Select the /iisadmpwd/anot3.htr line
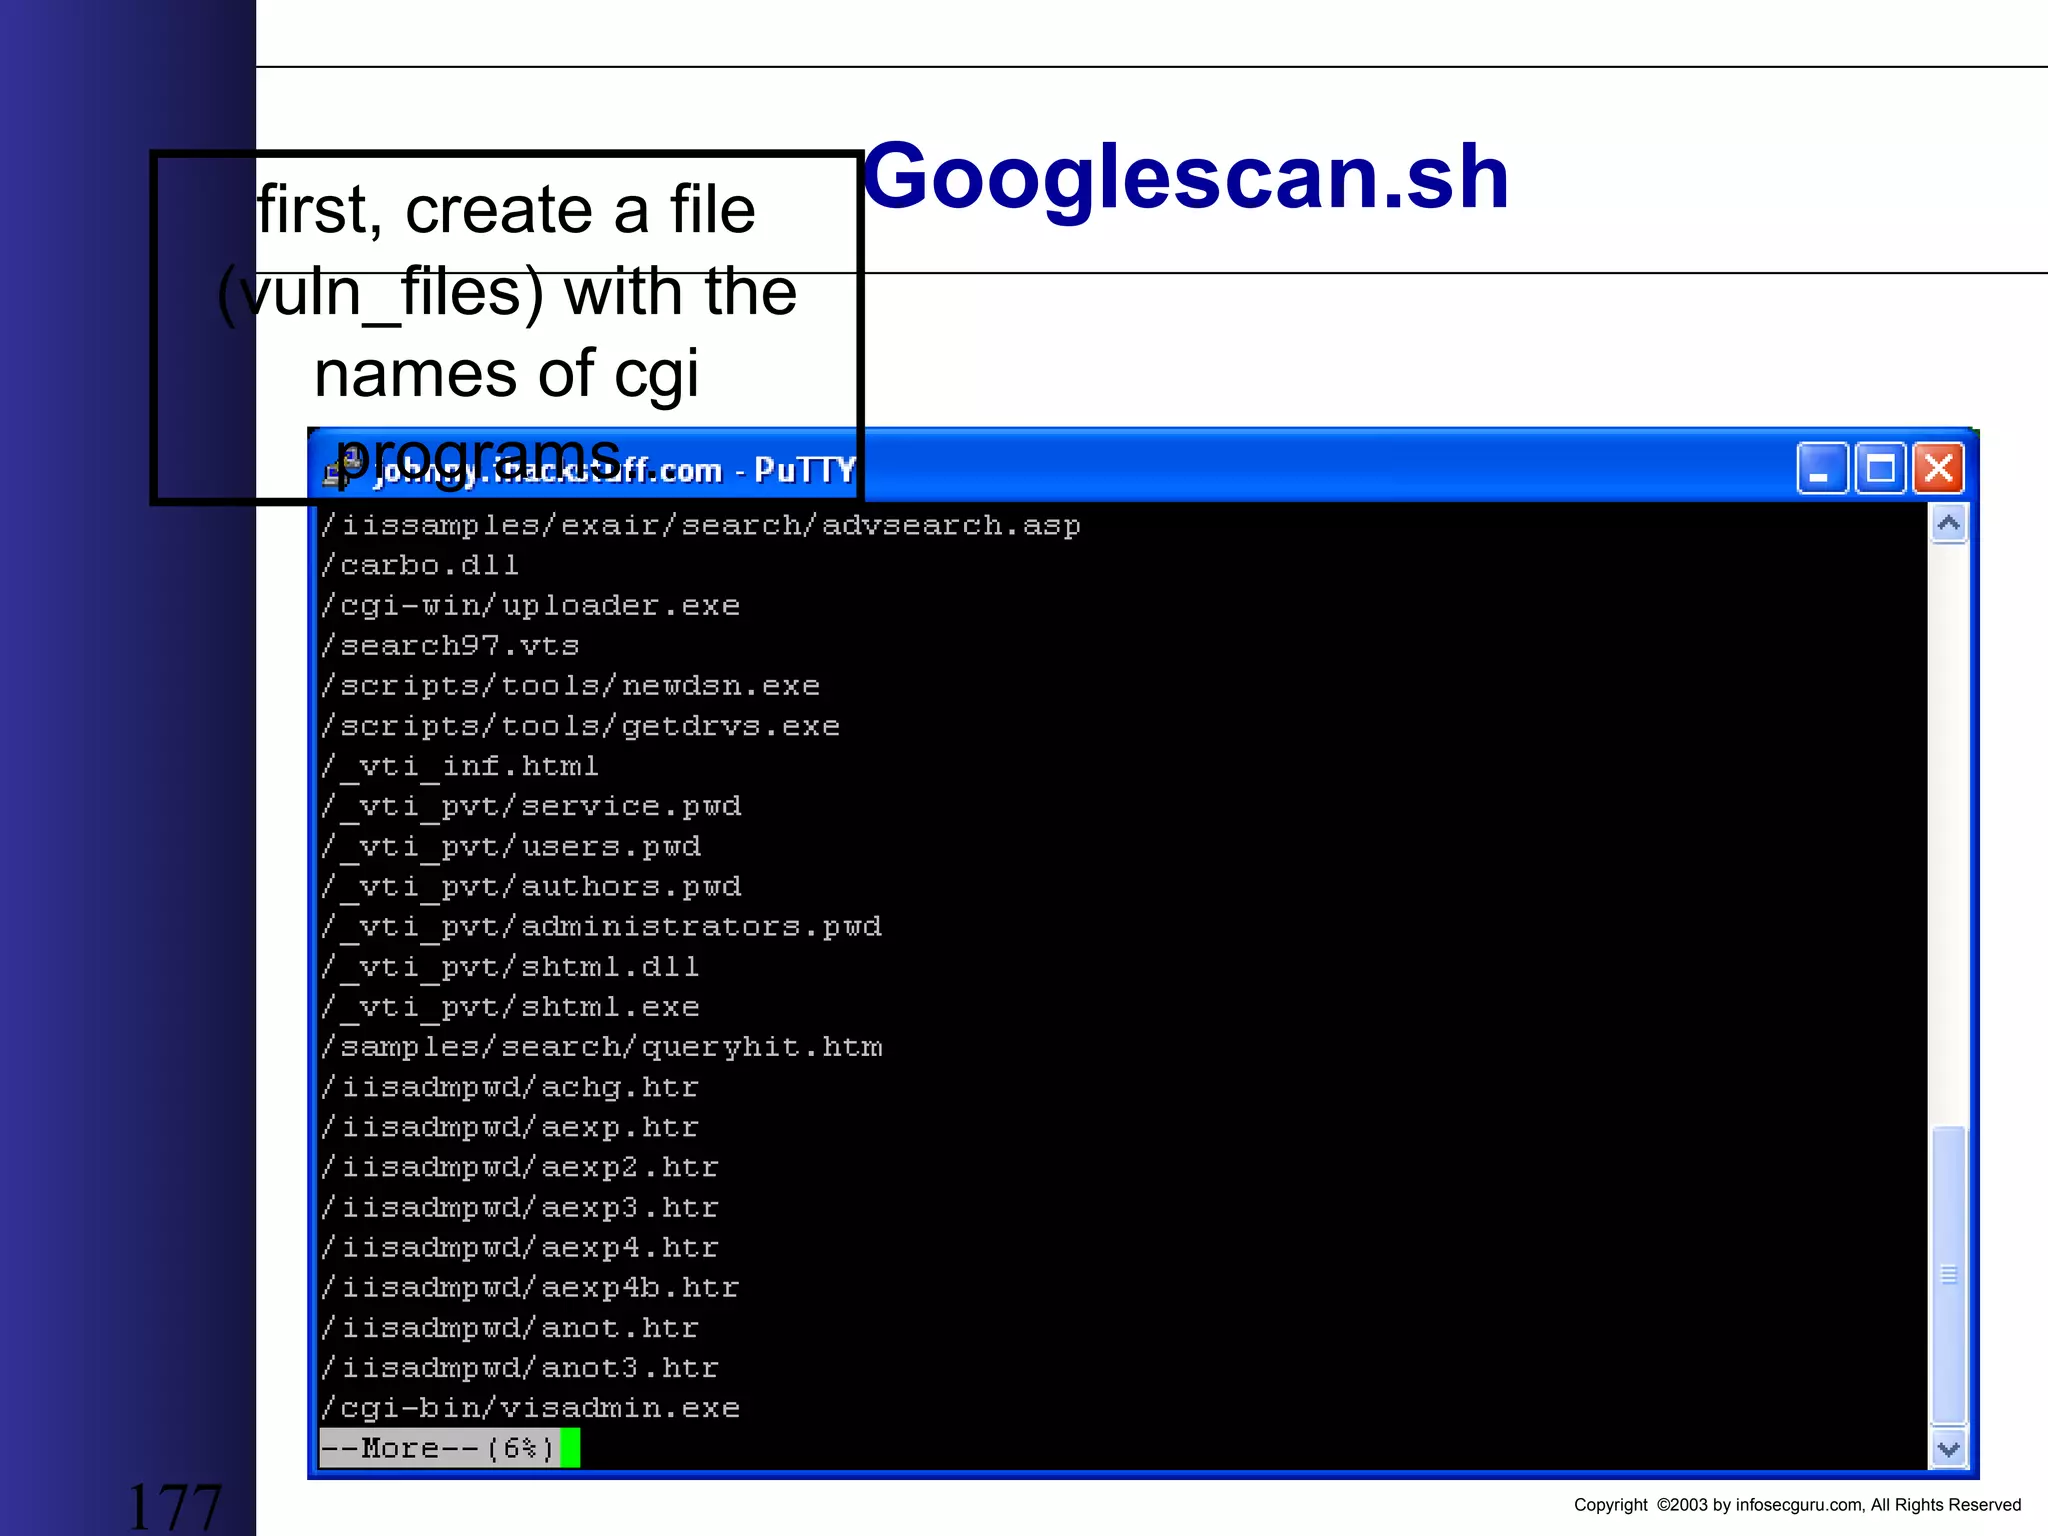 (520, 1368)
